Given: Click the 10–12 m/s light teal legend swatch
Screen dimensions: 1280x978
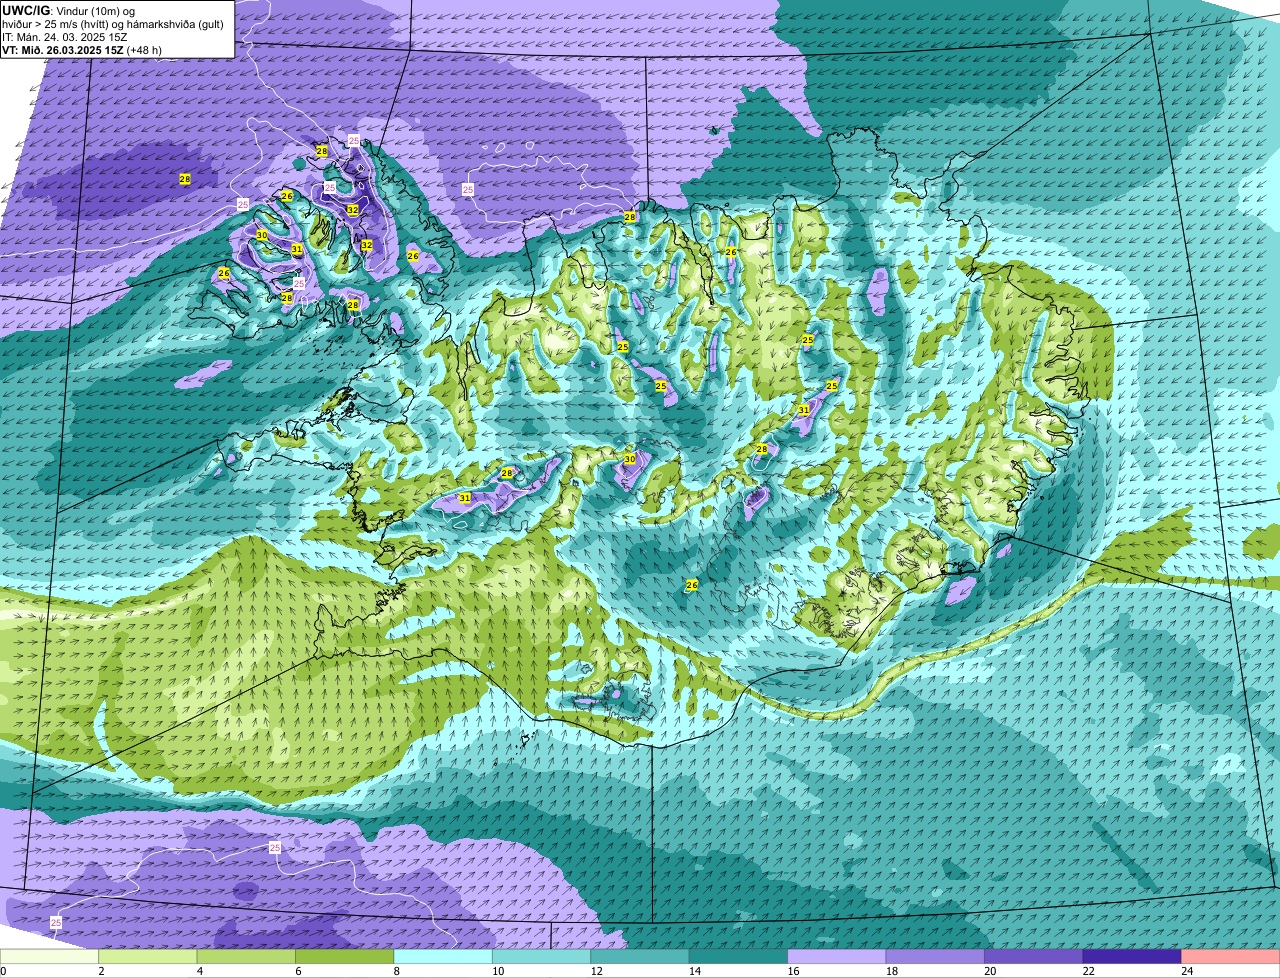Looking at the screenshot, I should tap(542, 957).
